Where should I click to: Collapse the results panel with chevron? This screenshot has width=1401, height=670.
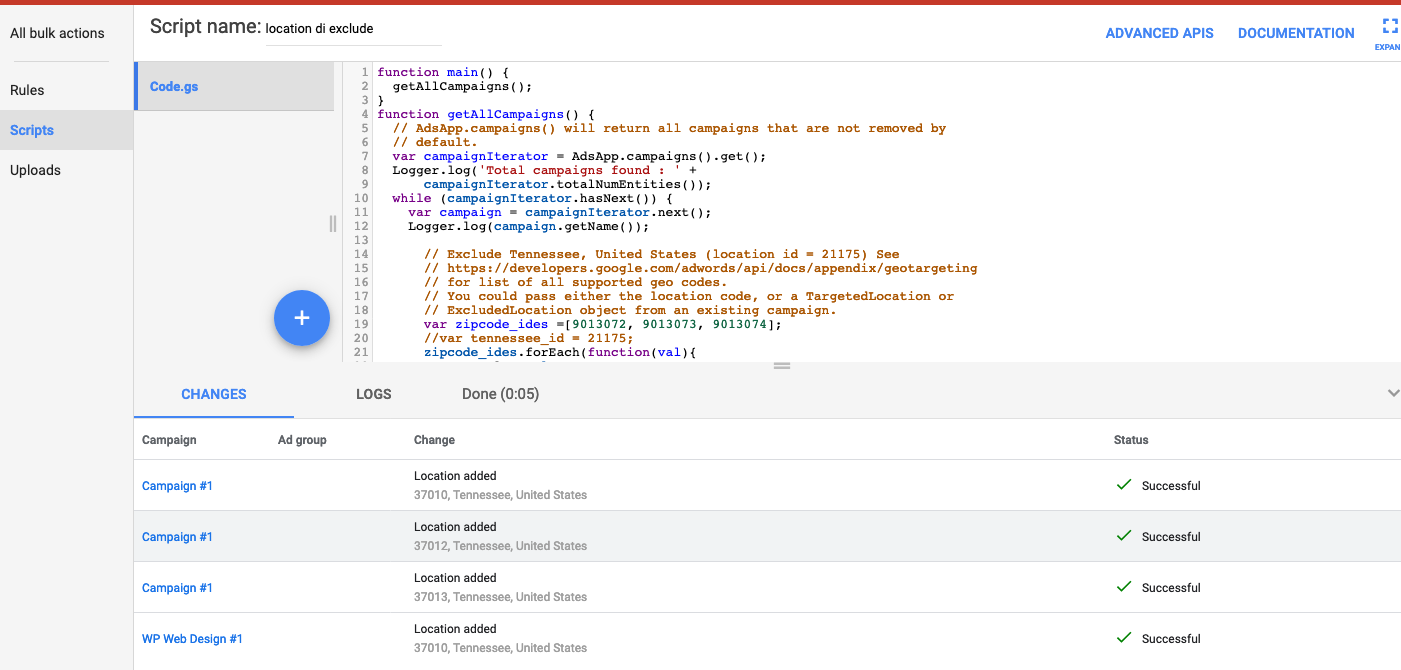(x=1392, y=394)
